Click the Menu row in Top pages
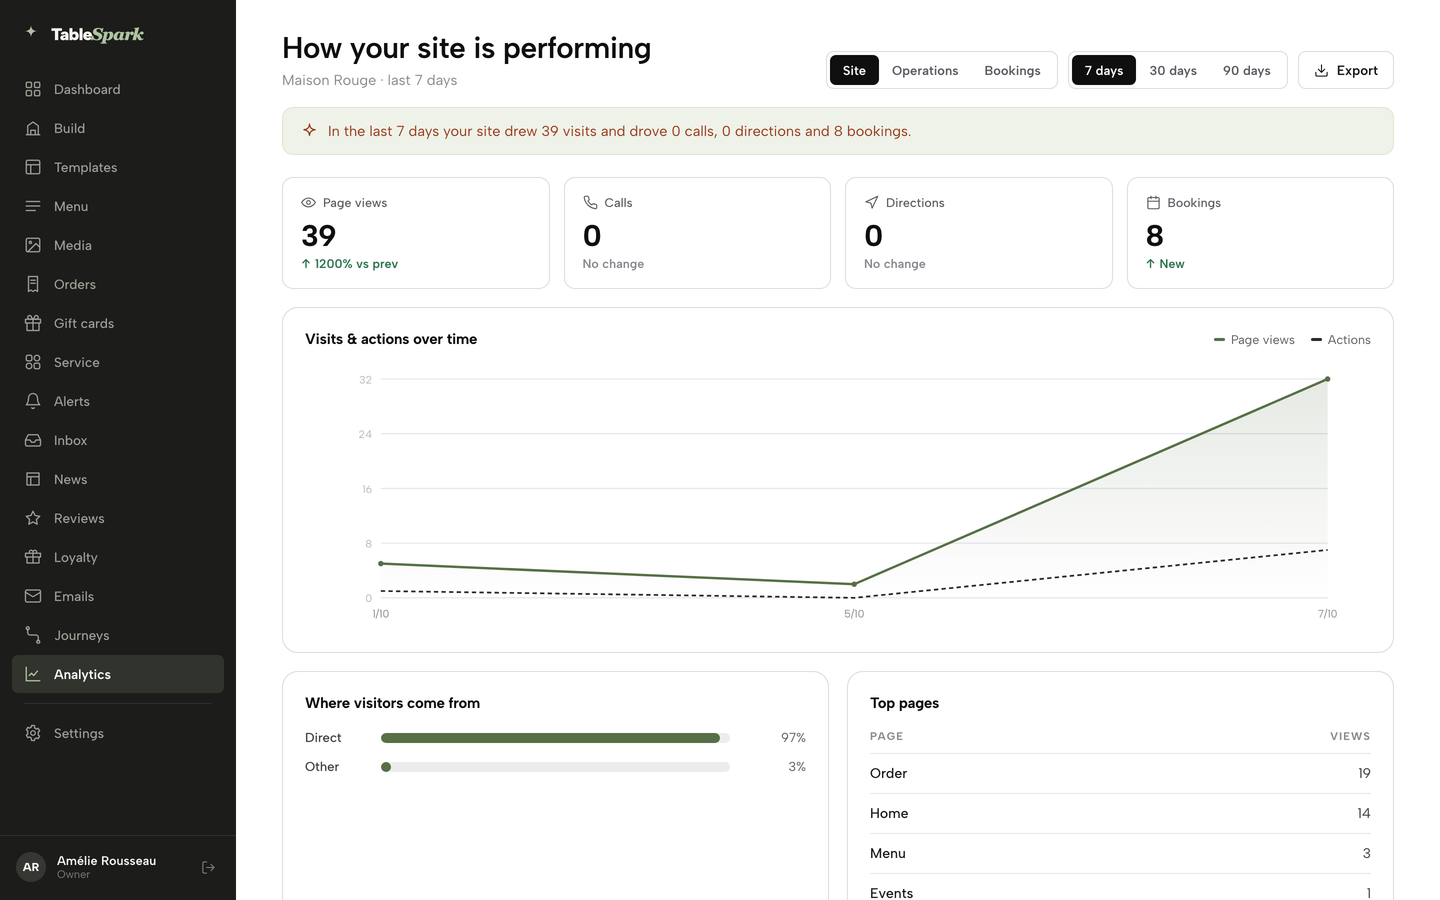The width and height of the screenshot is (1440, 900). click(1120, 853)
